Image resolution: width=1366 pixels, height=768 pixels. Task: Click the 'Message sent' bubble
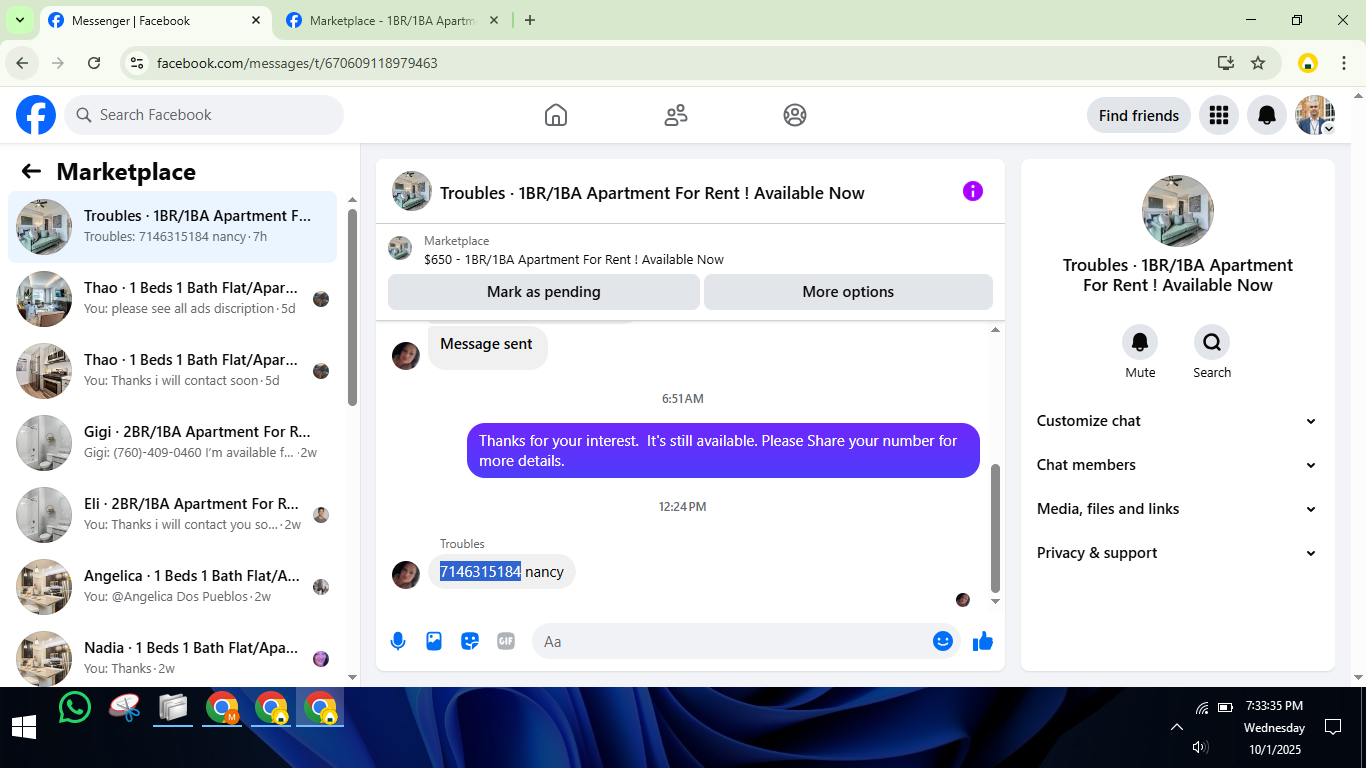pyautogui.click(x=488, y=347)
